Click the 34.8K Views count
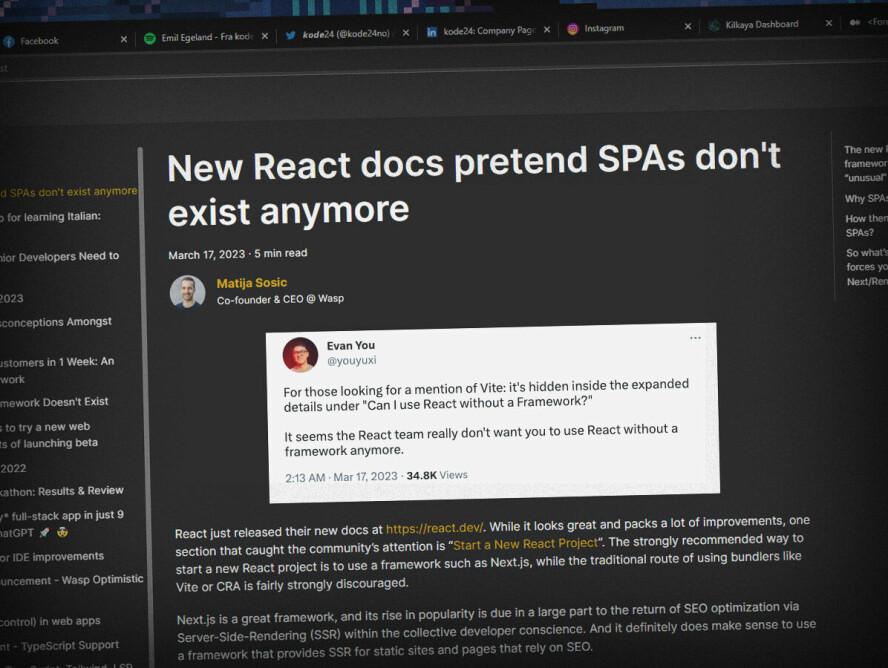 pos(437,475)
